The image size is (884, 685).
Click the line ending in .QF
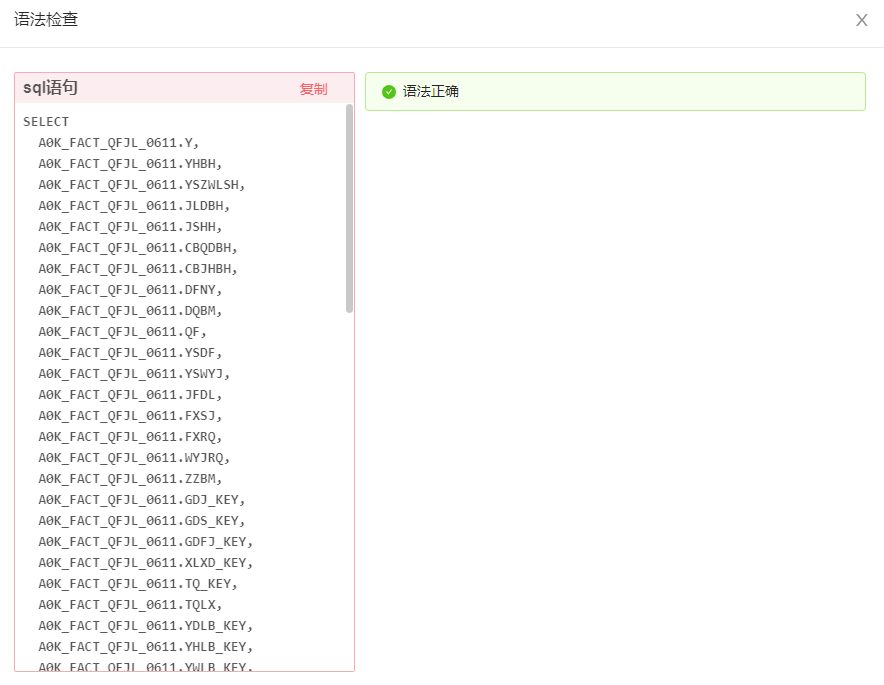(x=122, y=332)
